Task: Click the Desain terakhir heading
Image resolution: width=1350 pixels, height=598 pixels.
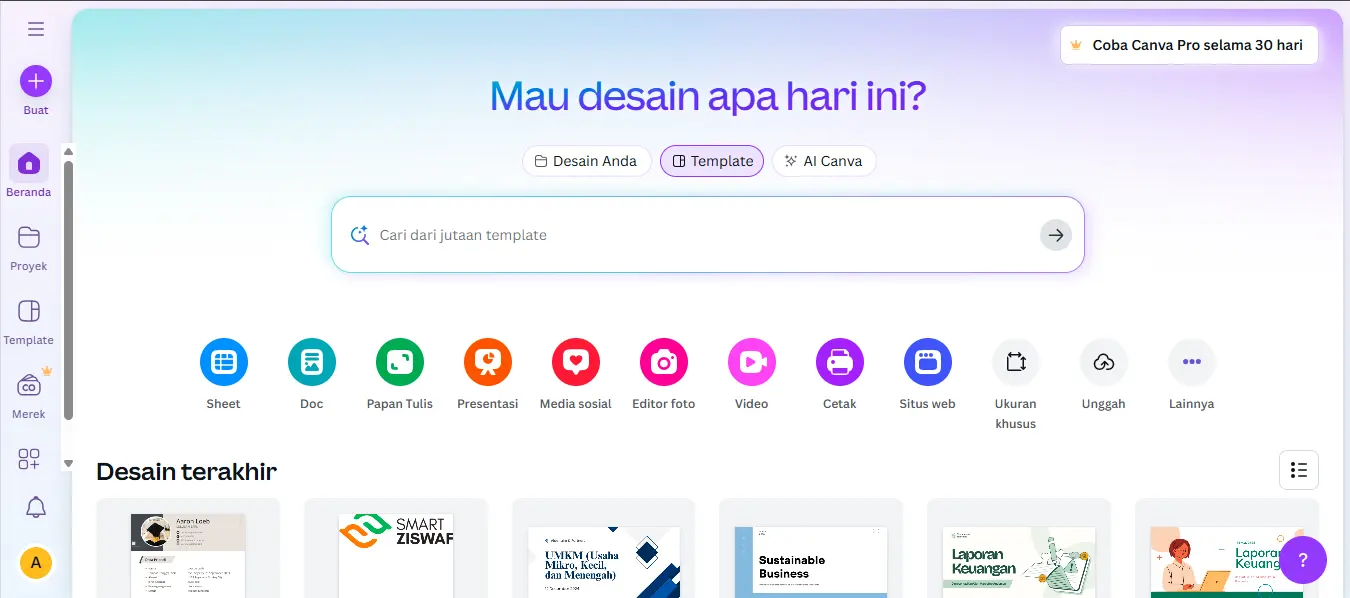Action: 186,471
